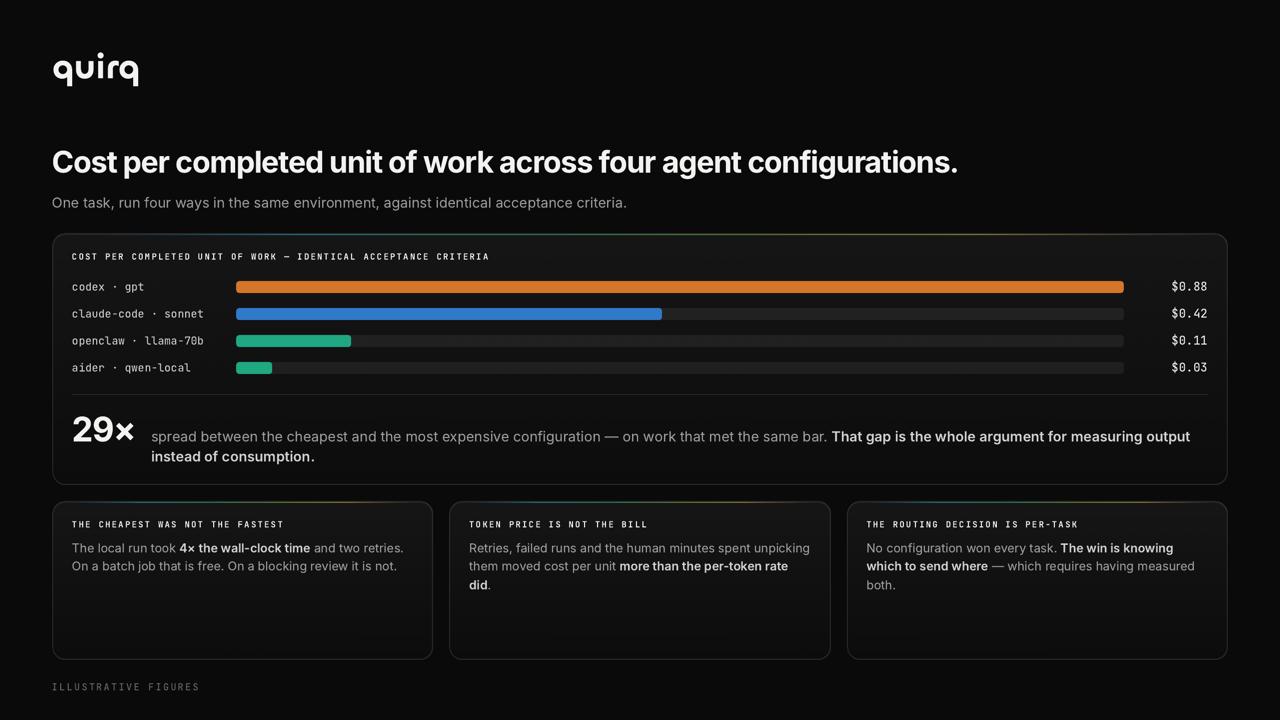The width and height of the screenshot is (1280, 720).
Task: Select the 'openclaw · llama-70b' row label
Action: pos(137,341)
